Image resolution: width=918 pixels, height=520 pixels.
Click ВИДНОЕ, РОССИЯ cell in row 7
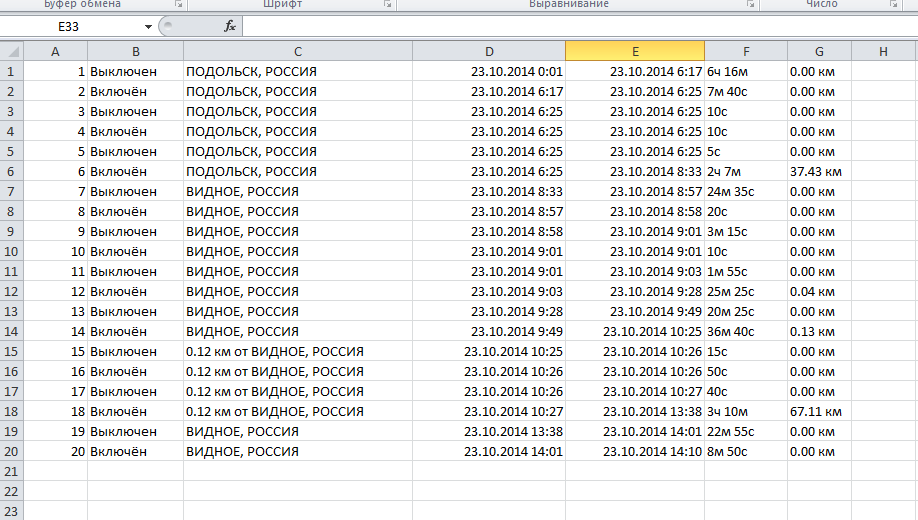(298, 191)
